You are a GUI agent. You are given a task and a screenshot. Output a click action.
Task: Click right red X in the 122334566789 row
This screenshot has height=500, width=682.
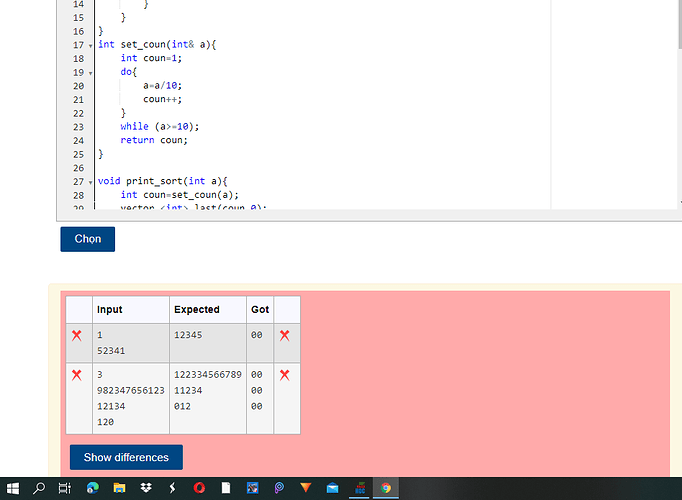click(284, 375)
